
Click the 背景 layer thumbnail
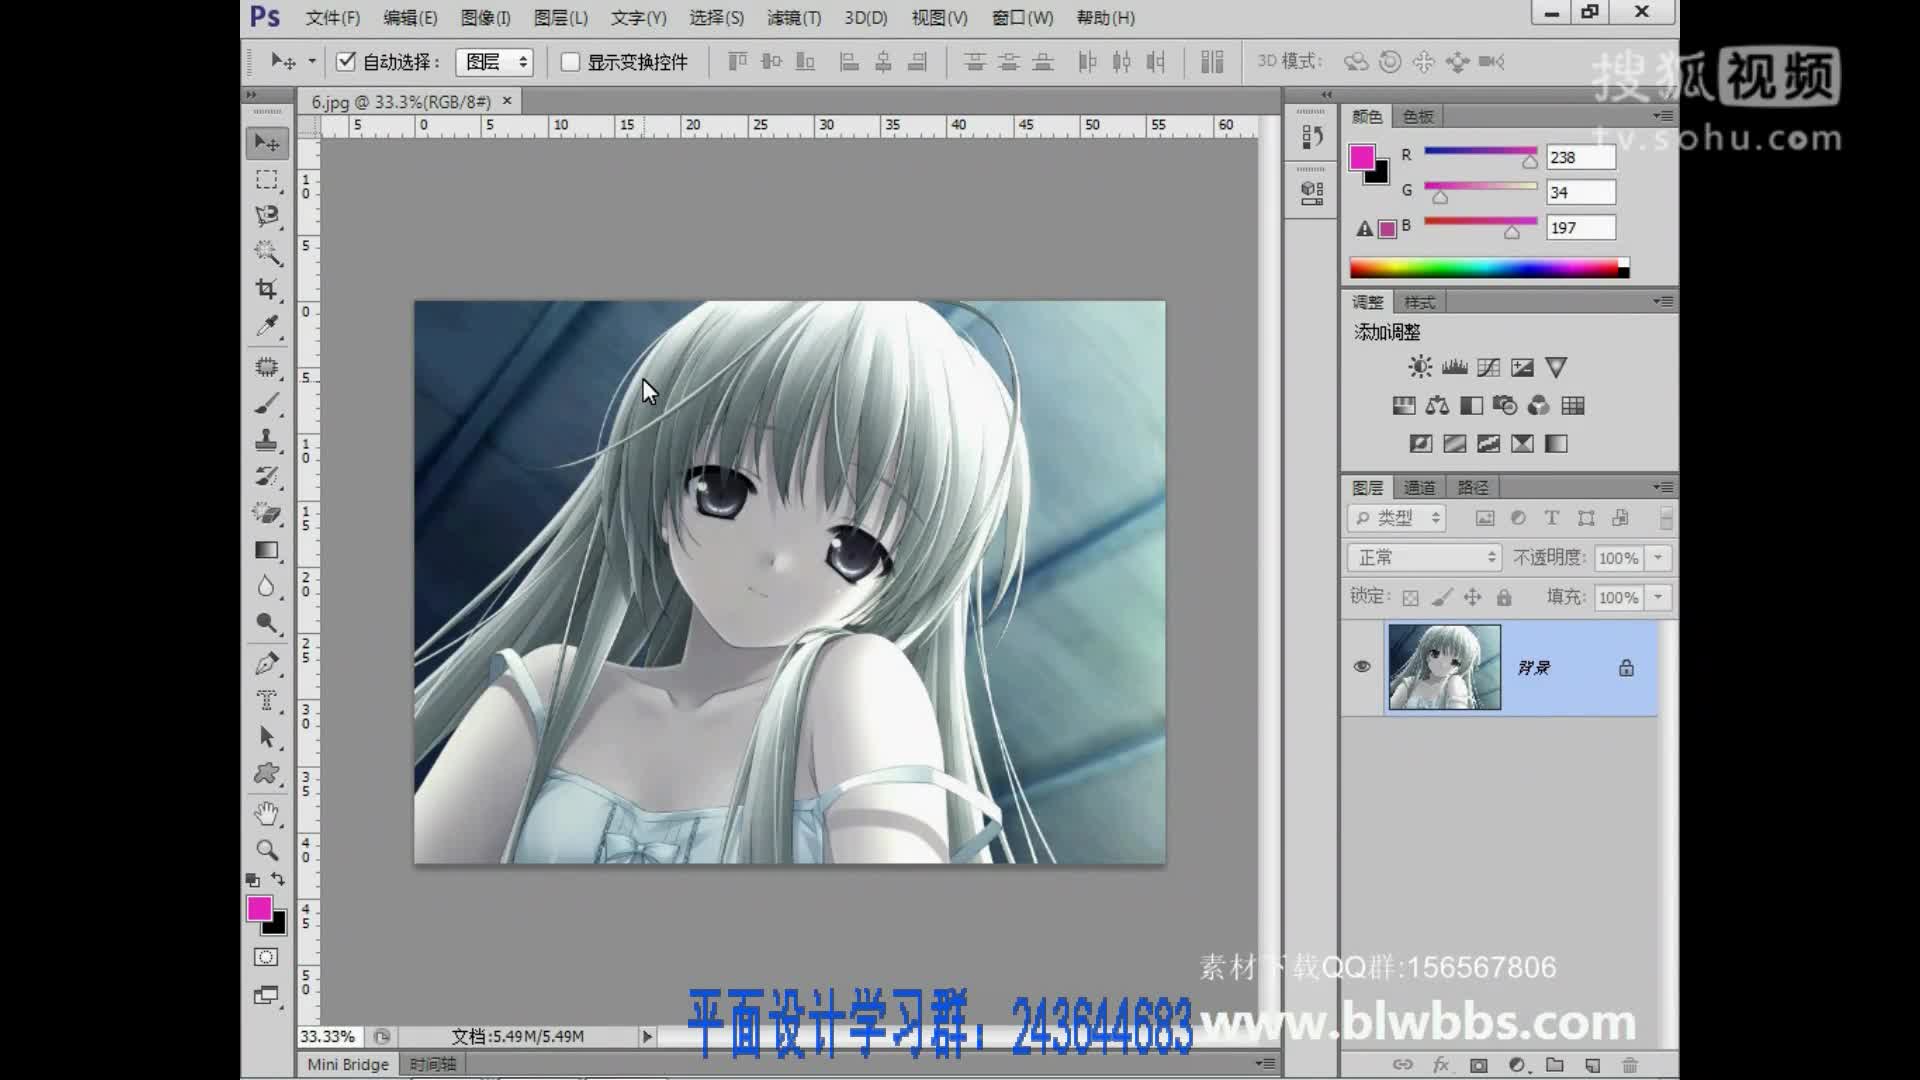1444,667
